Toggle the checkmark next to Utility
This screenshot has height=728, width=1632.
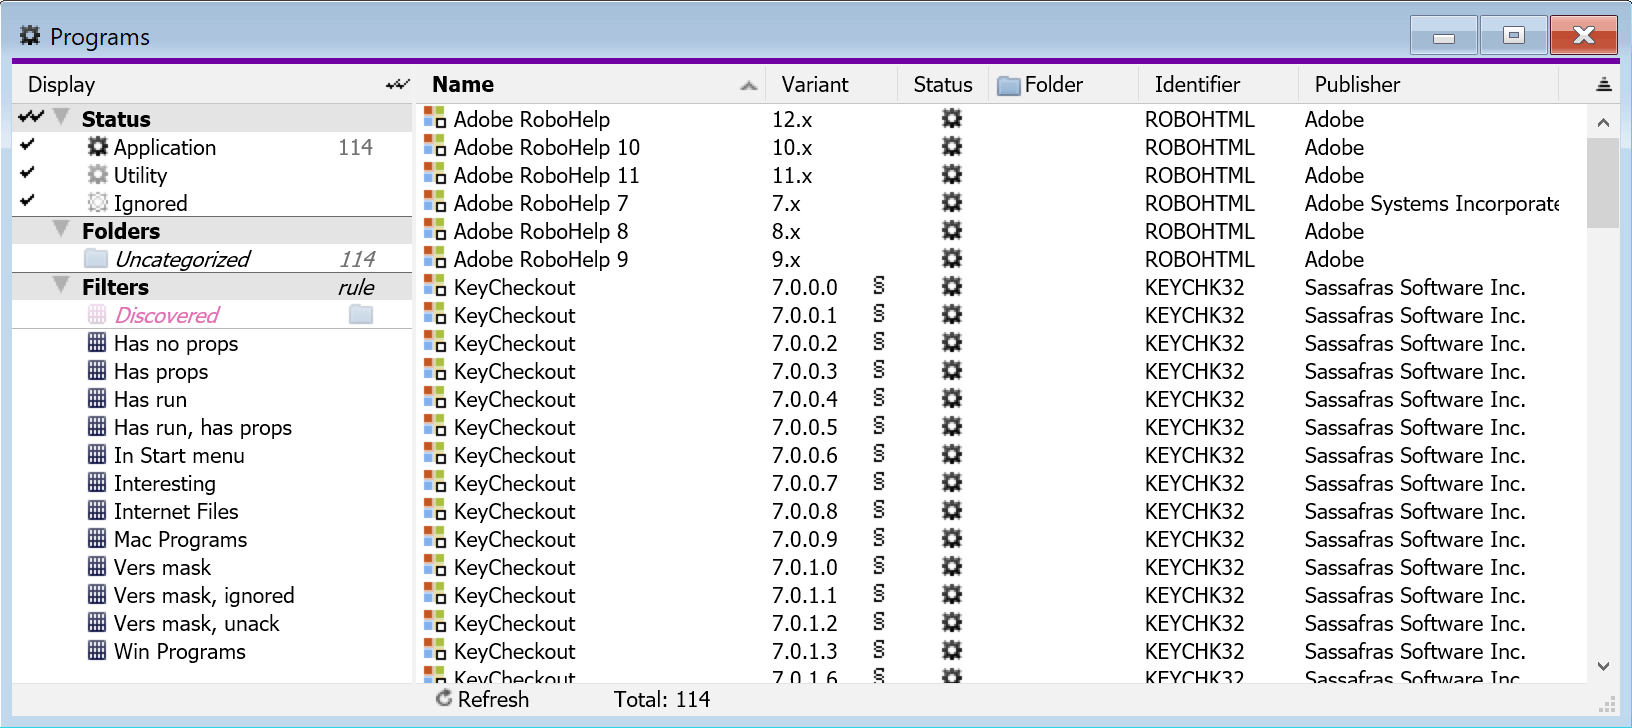coord(28,174)
